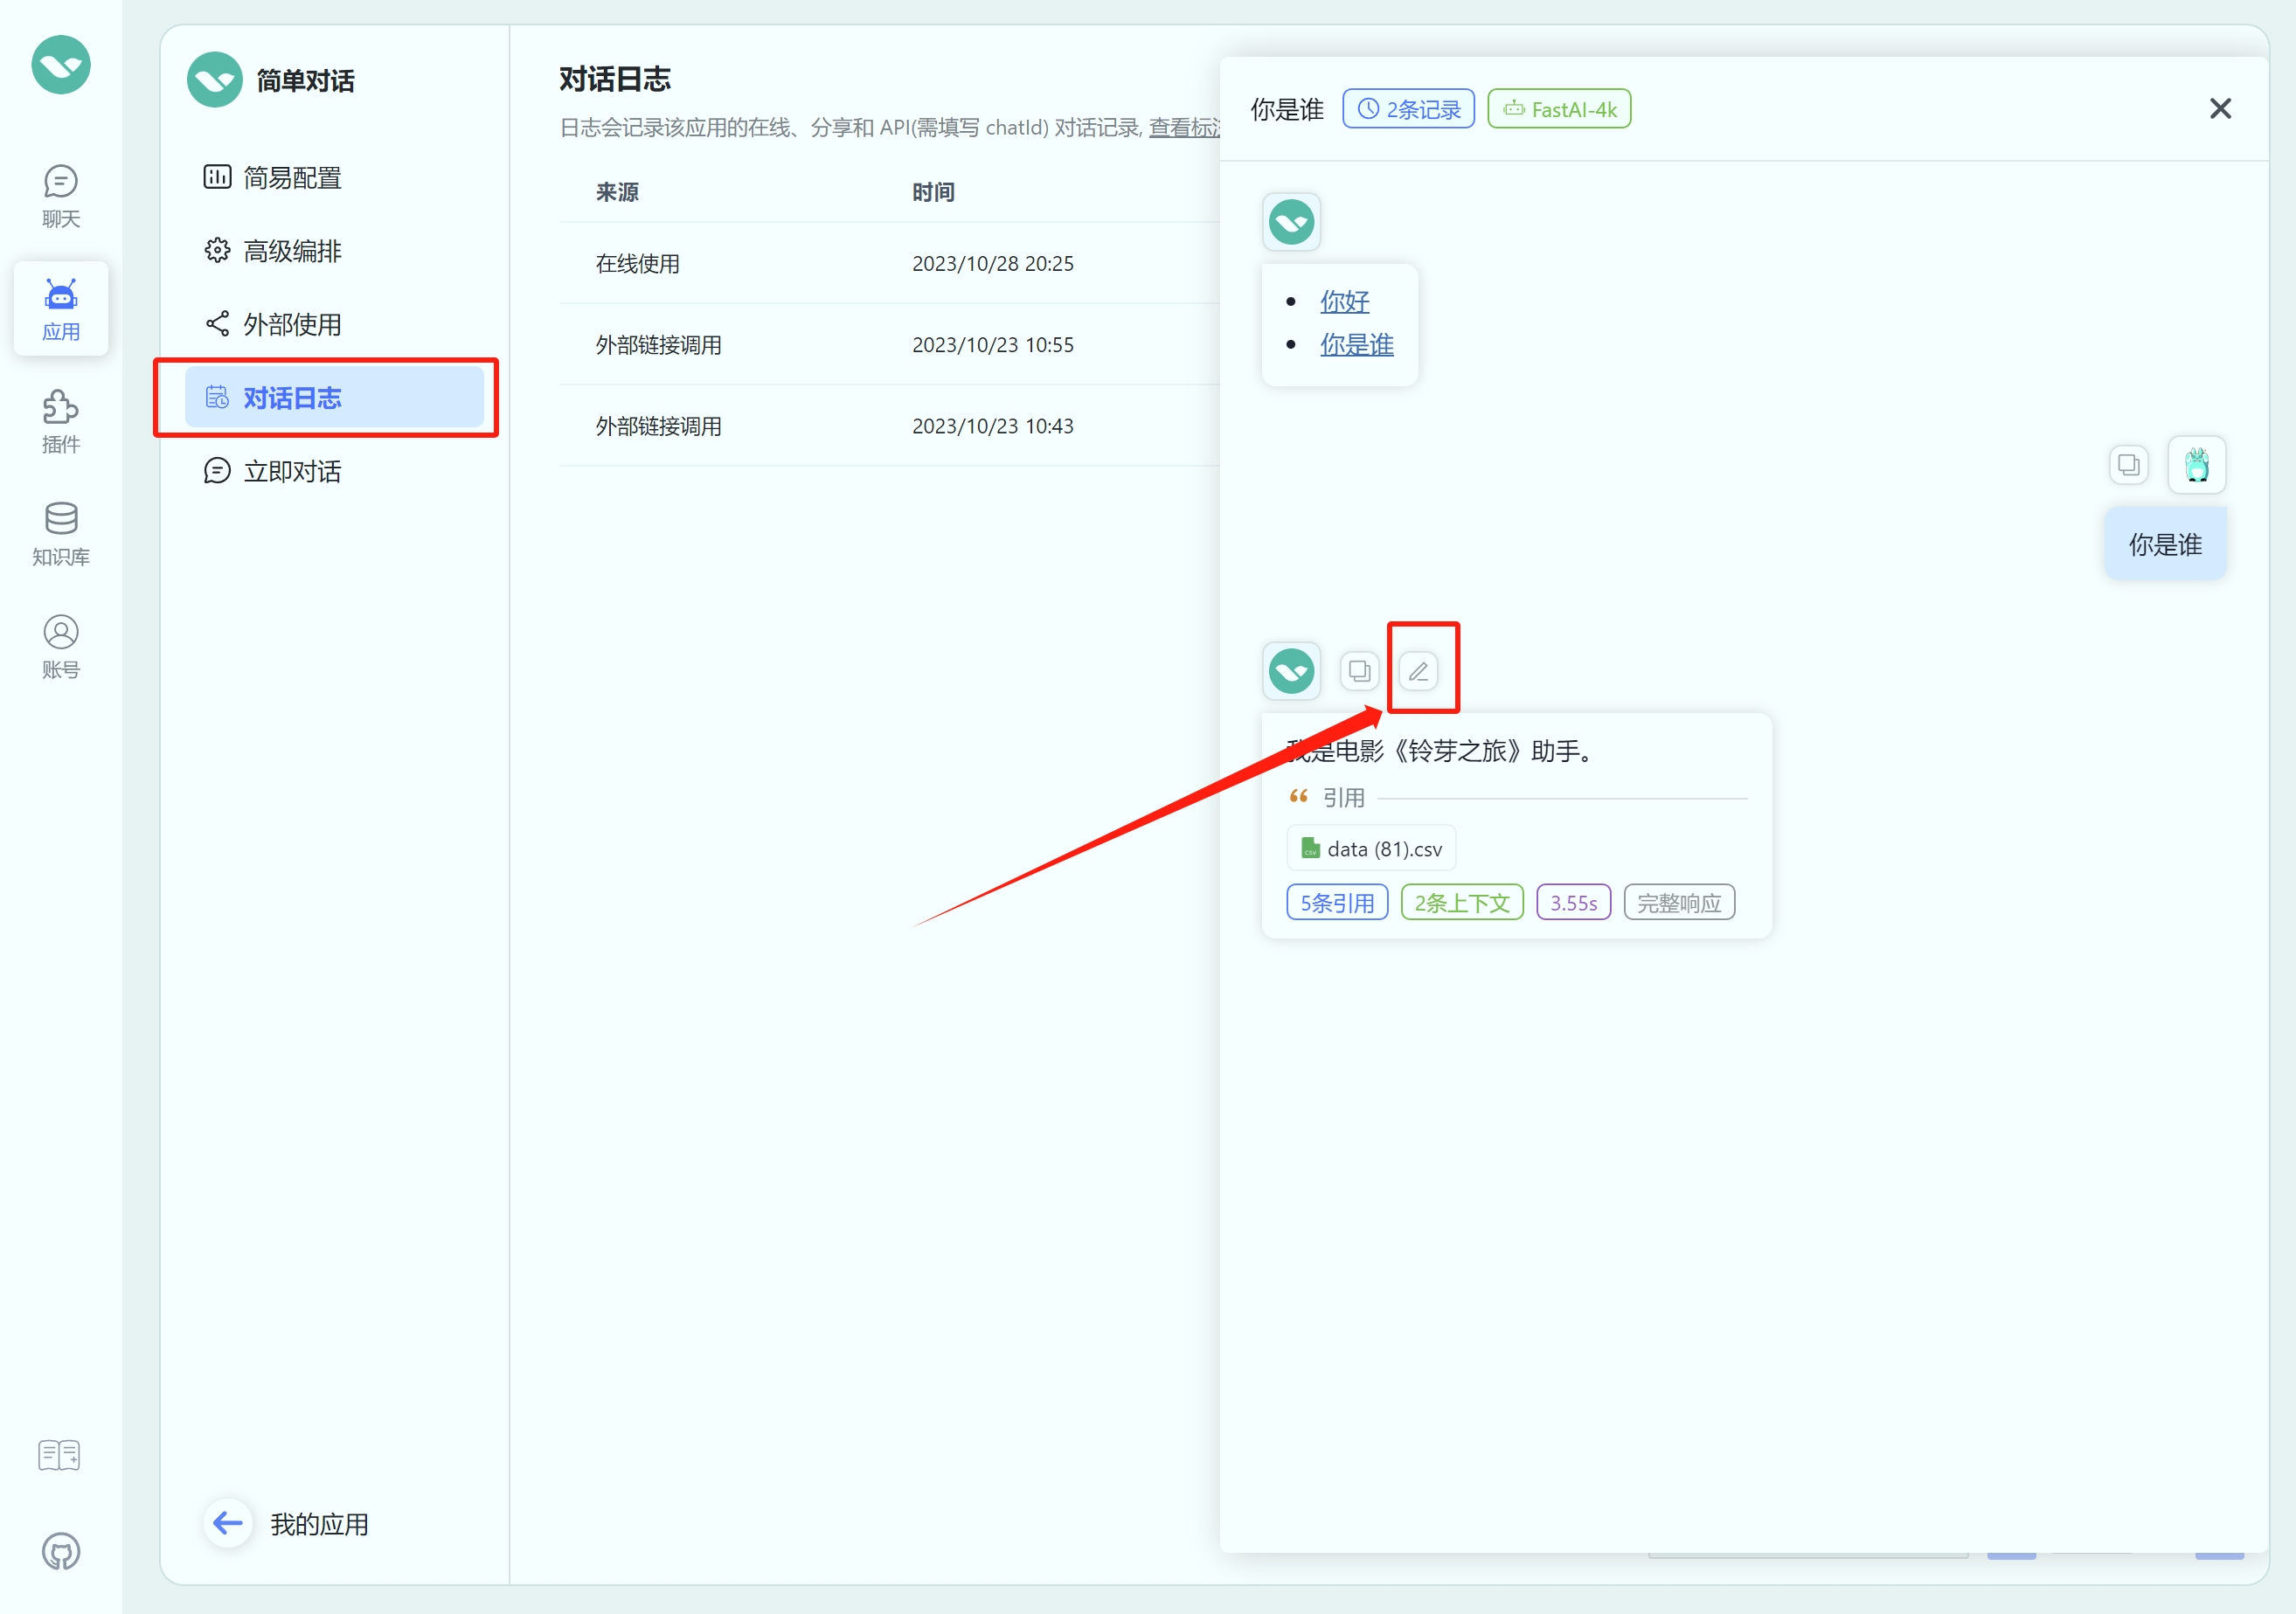Click the 完整响应 tag
Viewport: 2296px width, 1614px height.
1678,903
